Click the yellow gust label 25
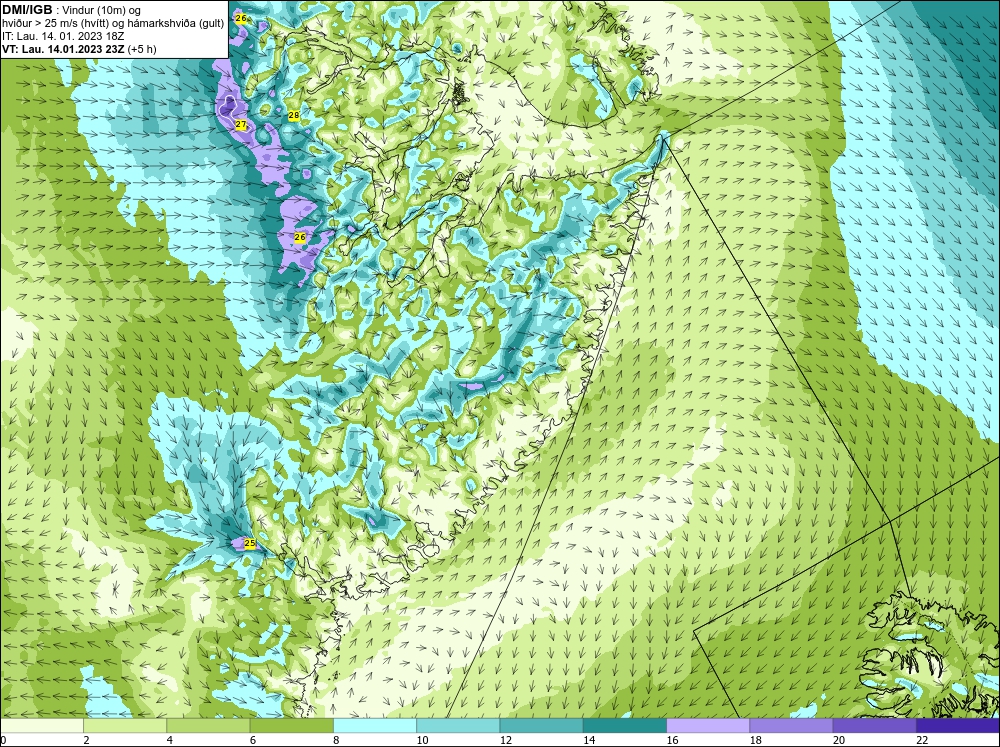This screenshot has width=1000, height=747. 250,544
